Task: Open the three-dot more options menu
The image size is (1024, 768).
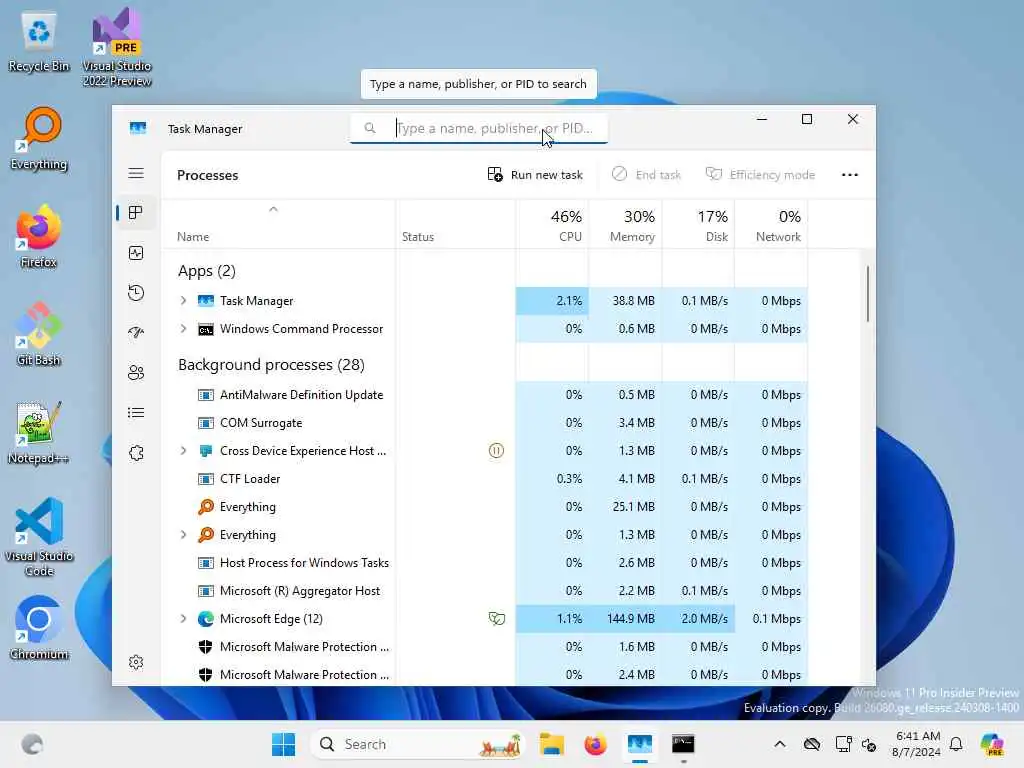Action: [850, 175]
